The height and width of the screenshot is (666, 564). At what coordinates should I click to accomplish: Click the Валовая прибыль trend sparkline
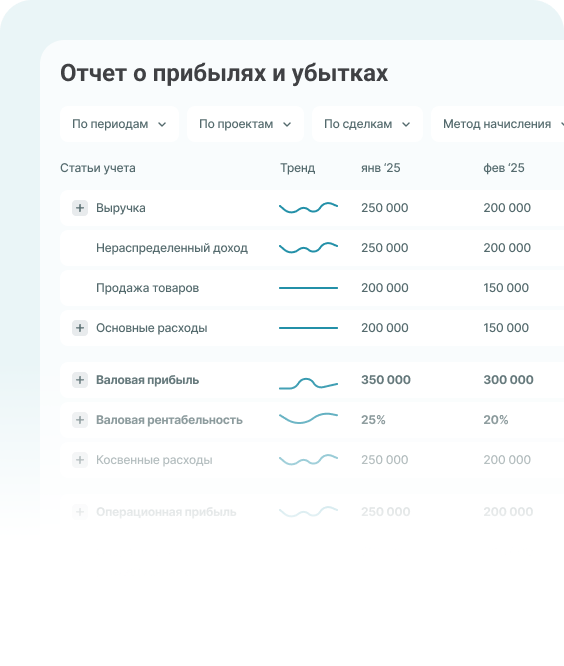308,383
